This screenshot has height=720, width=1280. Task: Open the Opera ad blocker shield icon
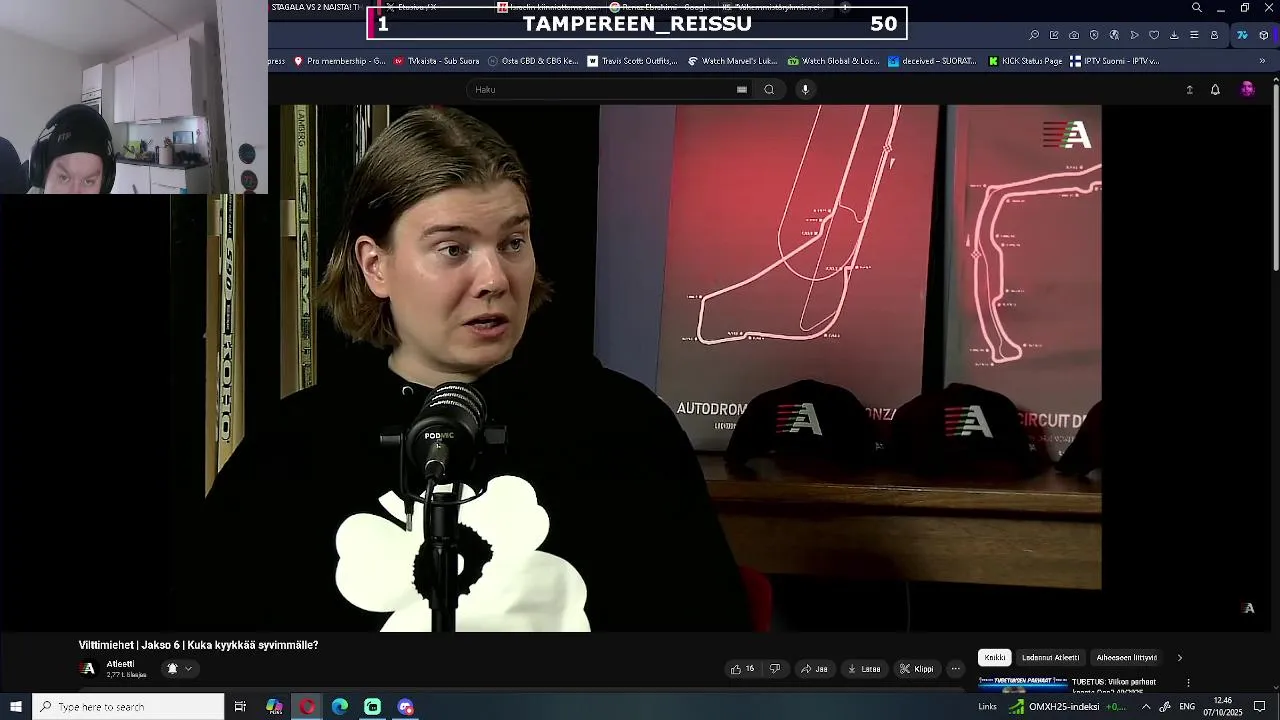click(1094, 35)
